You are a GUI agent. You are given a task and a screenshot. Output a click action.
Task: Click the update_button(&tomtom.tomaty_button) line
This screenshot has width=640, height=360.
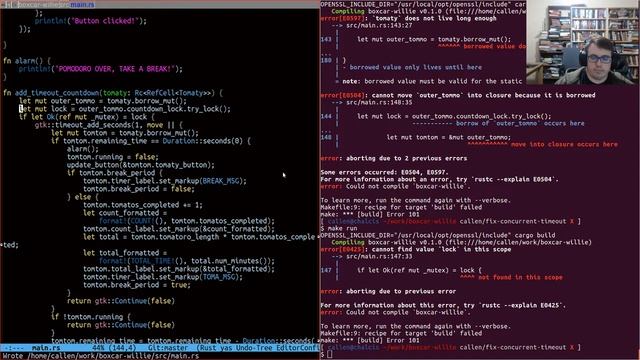pyautogui.click(x=140, y=165)
